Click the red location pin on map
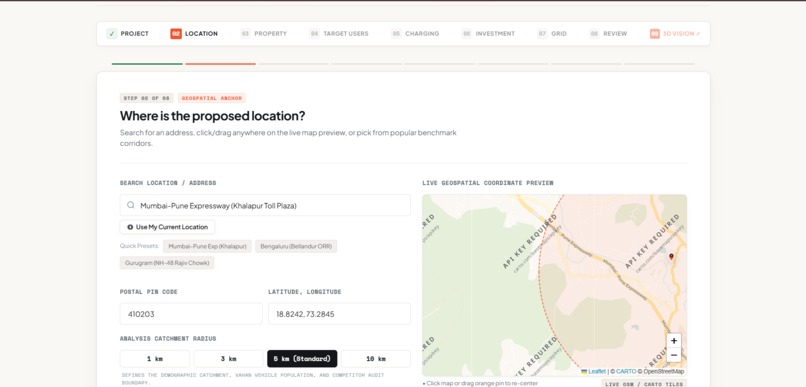806x387 pixels. [x=671, y=256]
